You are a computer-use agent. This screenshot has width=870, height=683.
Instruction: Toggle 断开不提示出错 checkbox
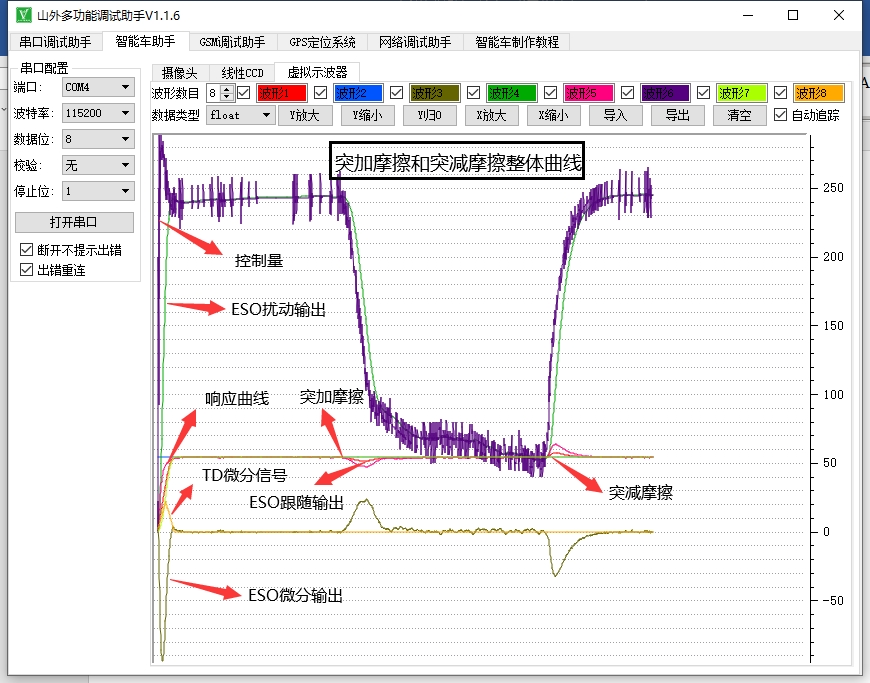pyautogui.click(x=26, y=250)
